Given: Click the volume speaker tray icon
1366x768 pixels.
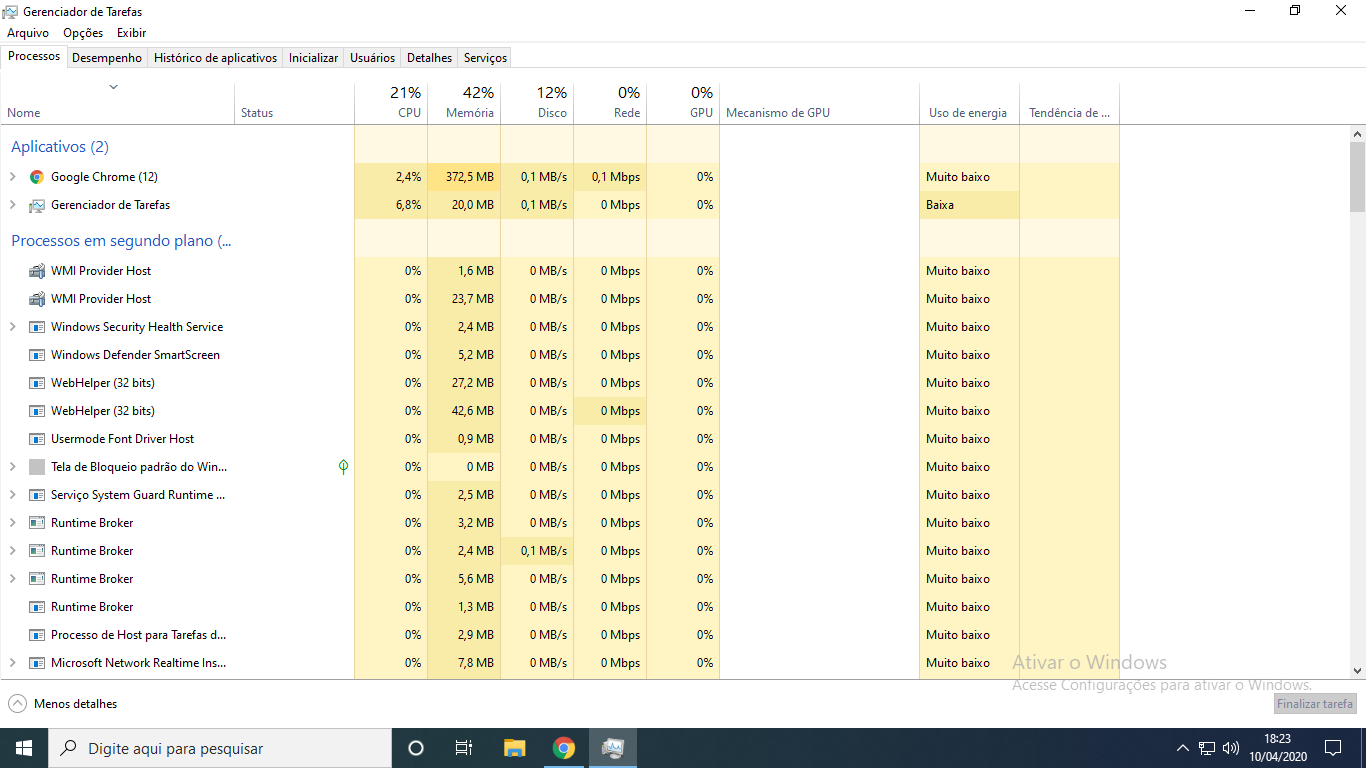Looking at the screenshot, I should tap(1231, 748).
